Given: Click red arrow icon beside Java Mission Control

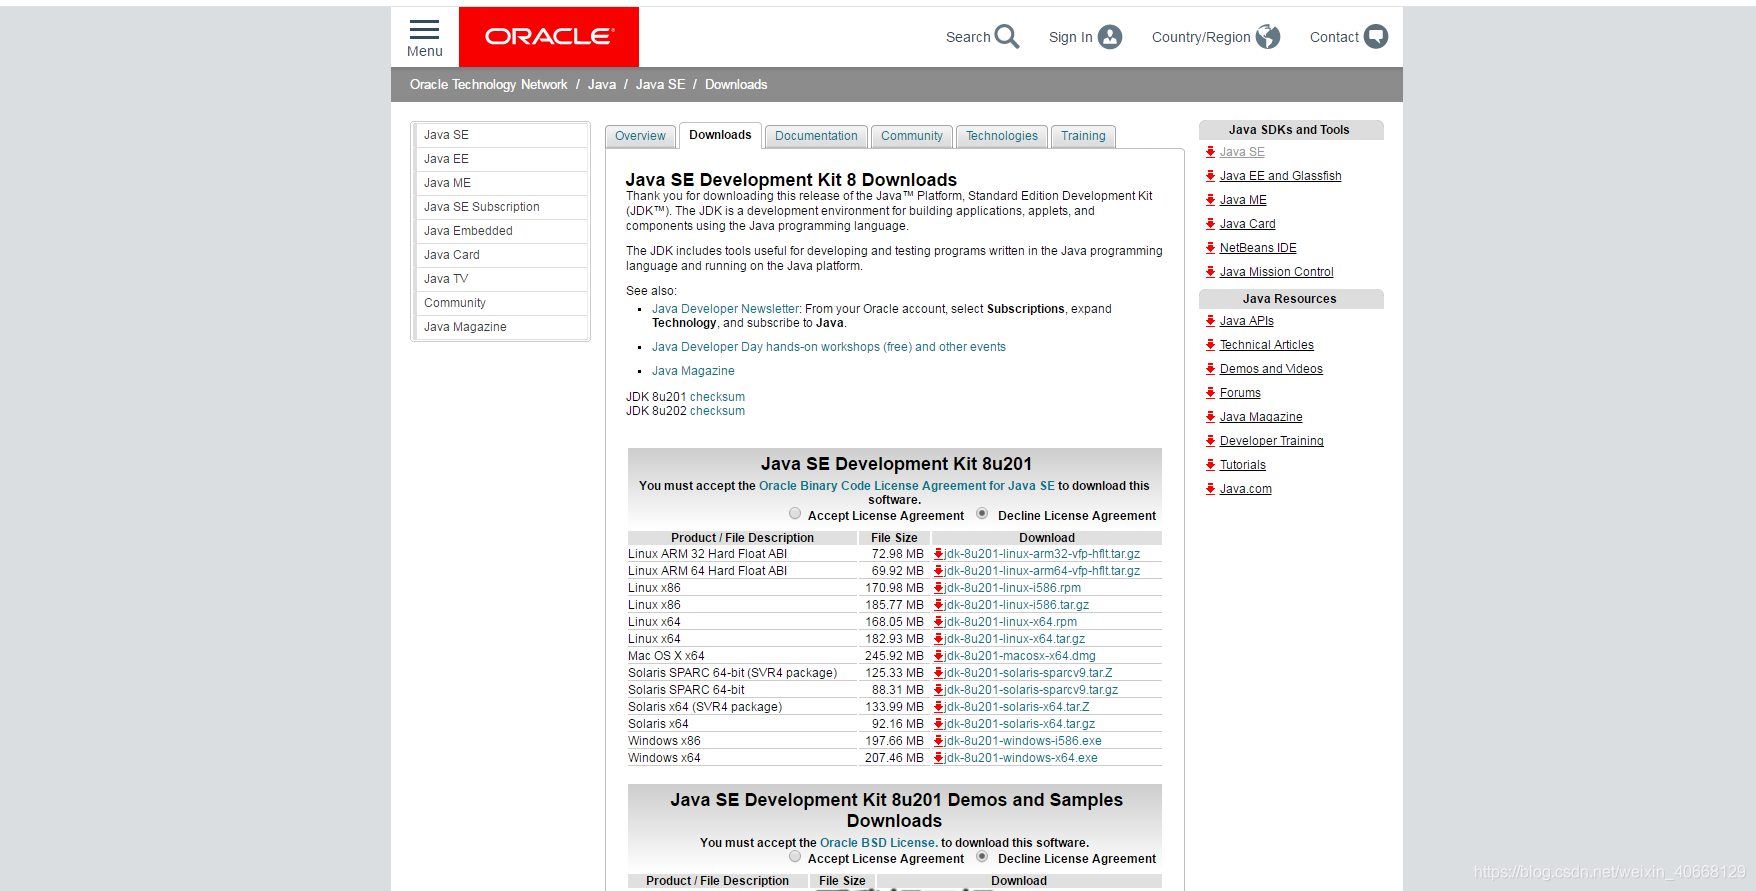Looking at the screenshot, I should point(1210,272).
